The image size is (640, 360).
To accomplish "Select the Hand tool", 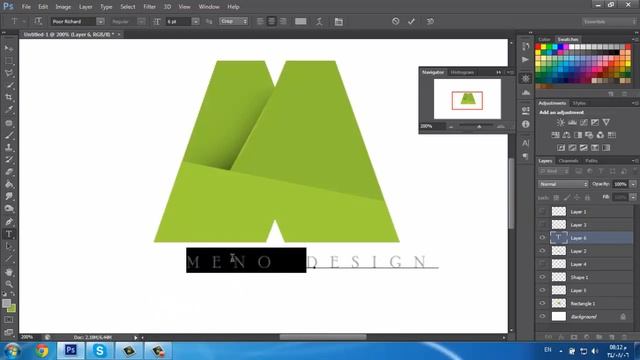I will pyautogui.click(x=9, y=272).
